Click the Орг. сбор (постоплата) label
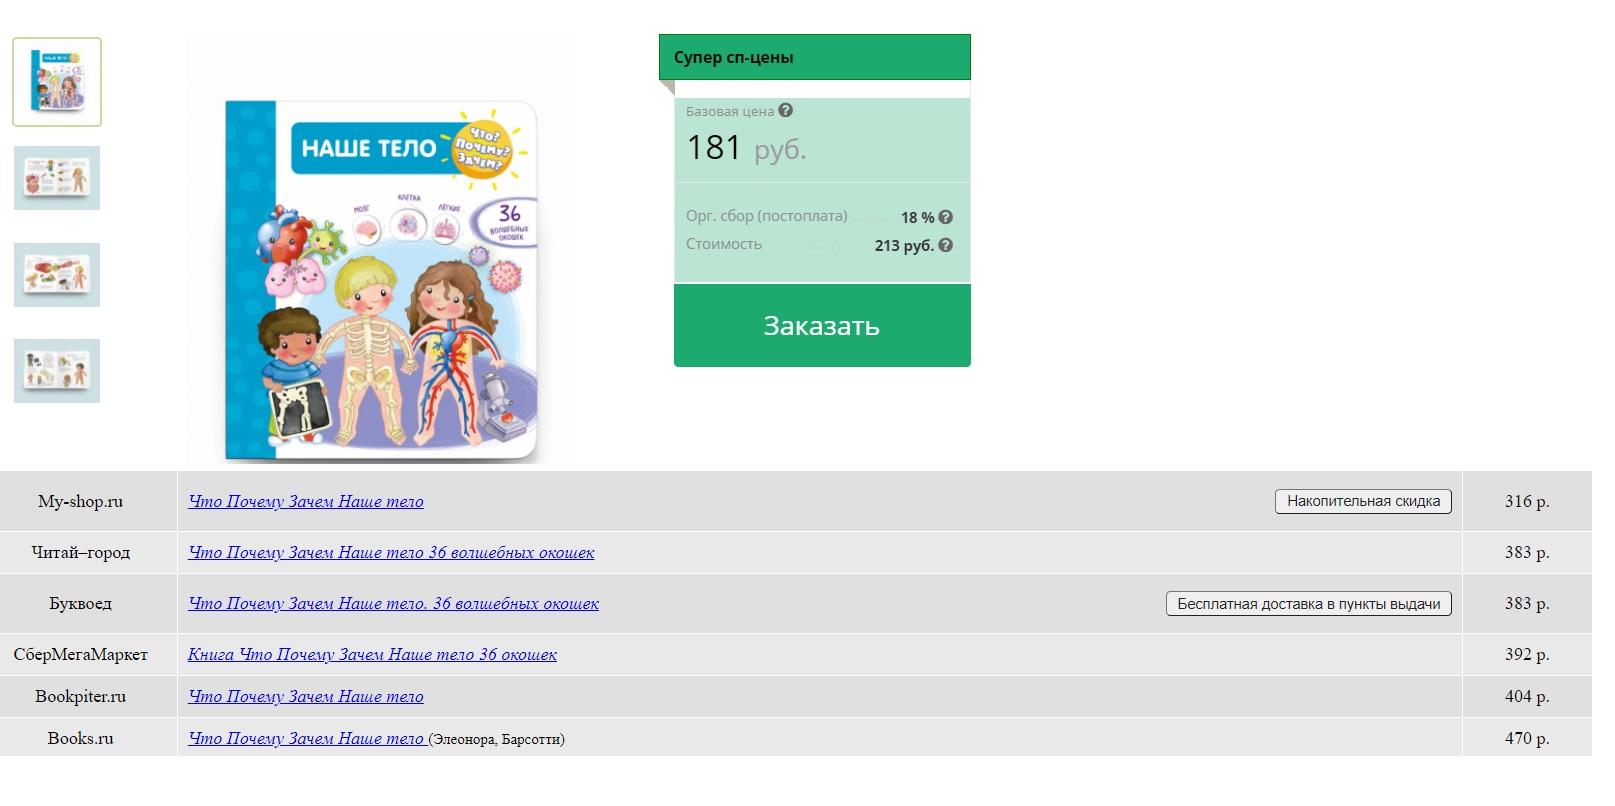This screenshot has height=806, width=1615. click(766, 216)
